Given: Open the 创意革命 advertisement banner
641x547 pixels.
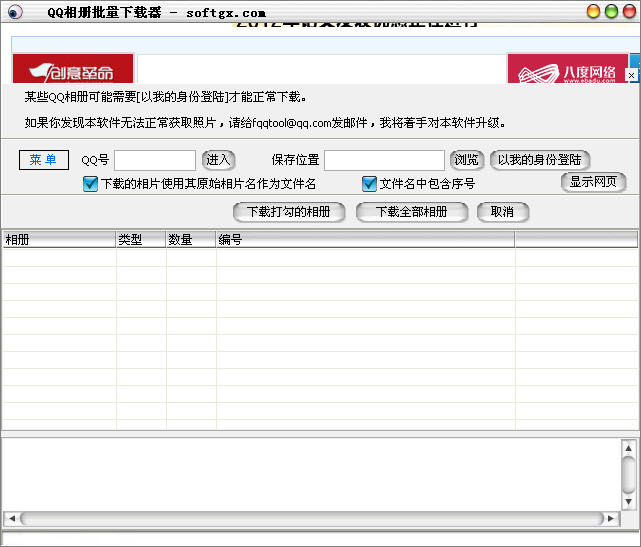Looking at the screenshot, I should coord(73,69).
